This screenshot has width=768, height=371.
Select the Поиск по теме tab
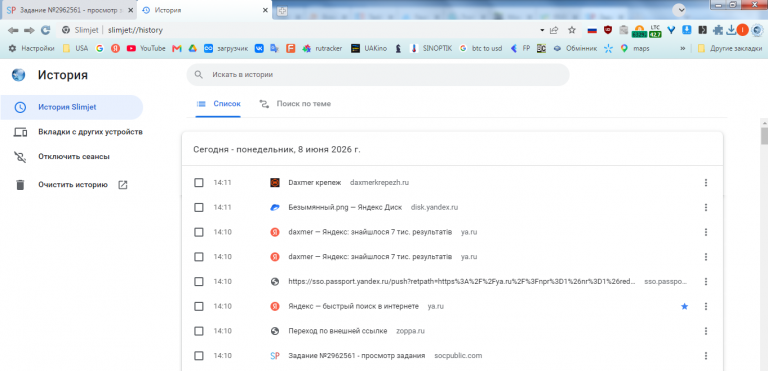(x=295, y=104)
